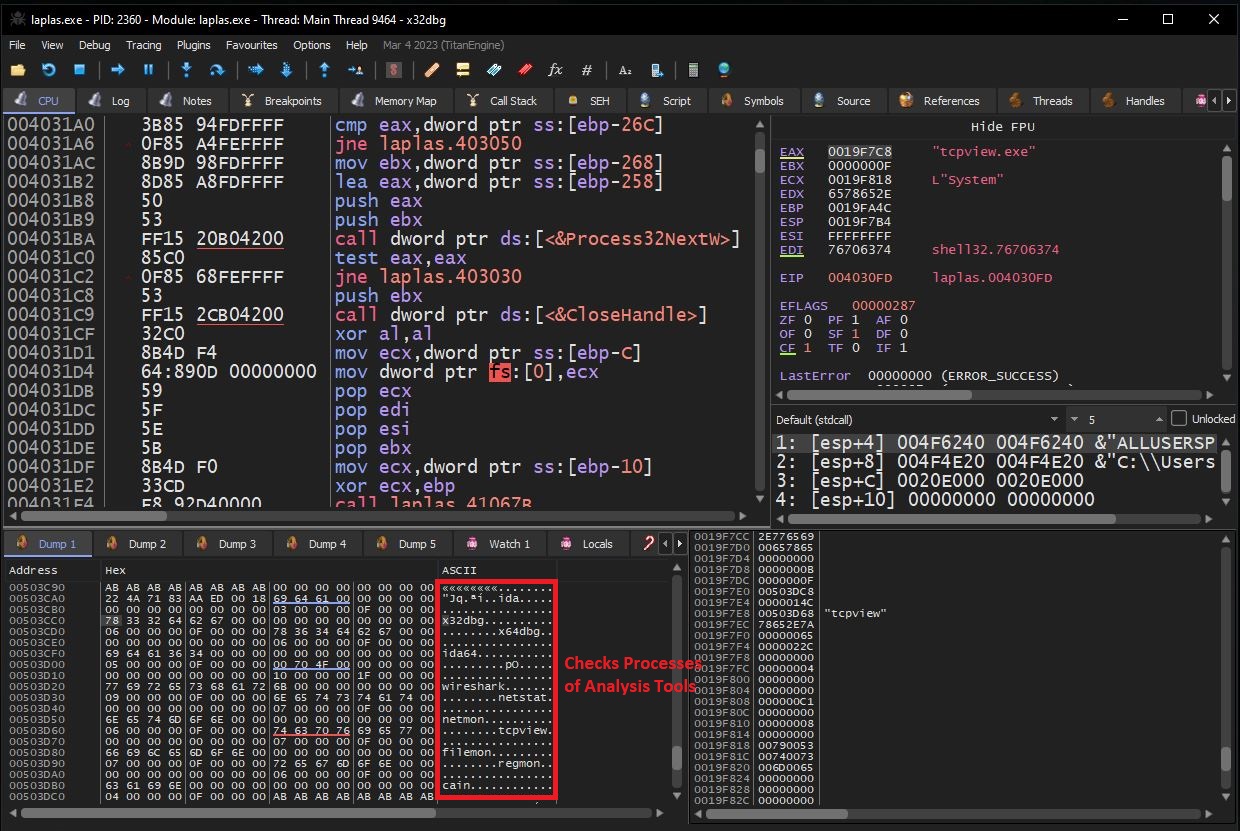
Task: Click the Hide FPU button
Action: [1002, 127]
